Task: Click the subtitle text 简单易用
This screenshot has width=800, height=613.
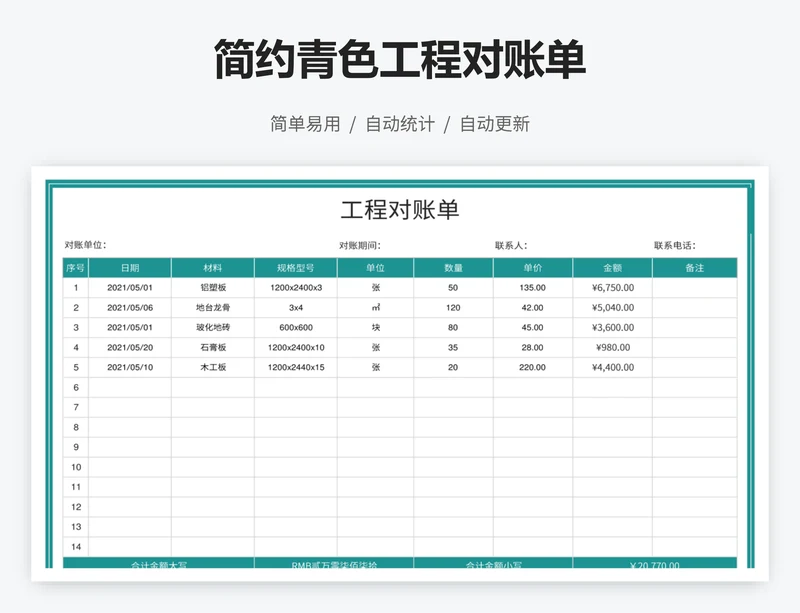Action: 305,124
